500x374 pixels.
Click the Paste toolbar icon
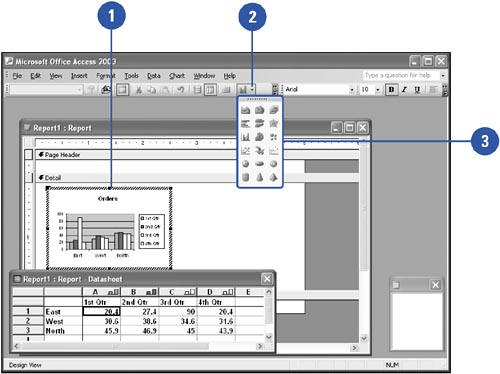coord(165,89)
